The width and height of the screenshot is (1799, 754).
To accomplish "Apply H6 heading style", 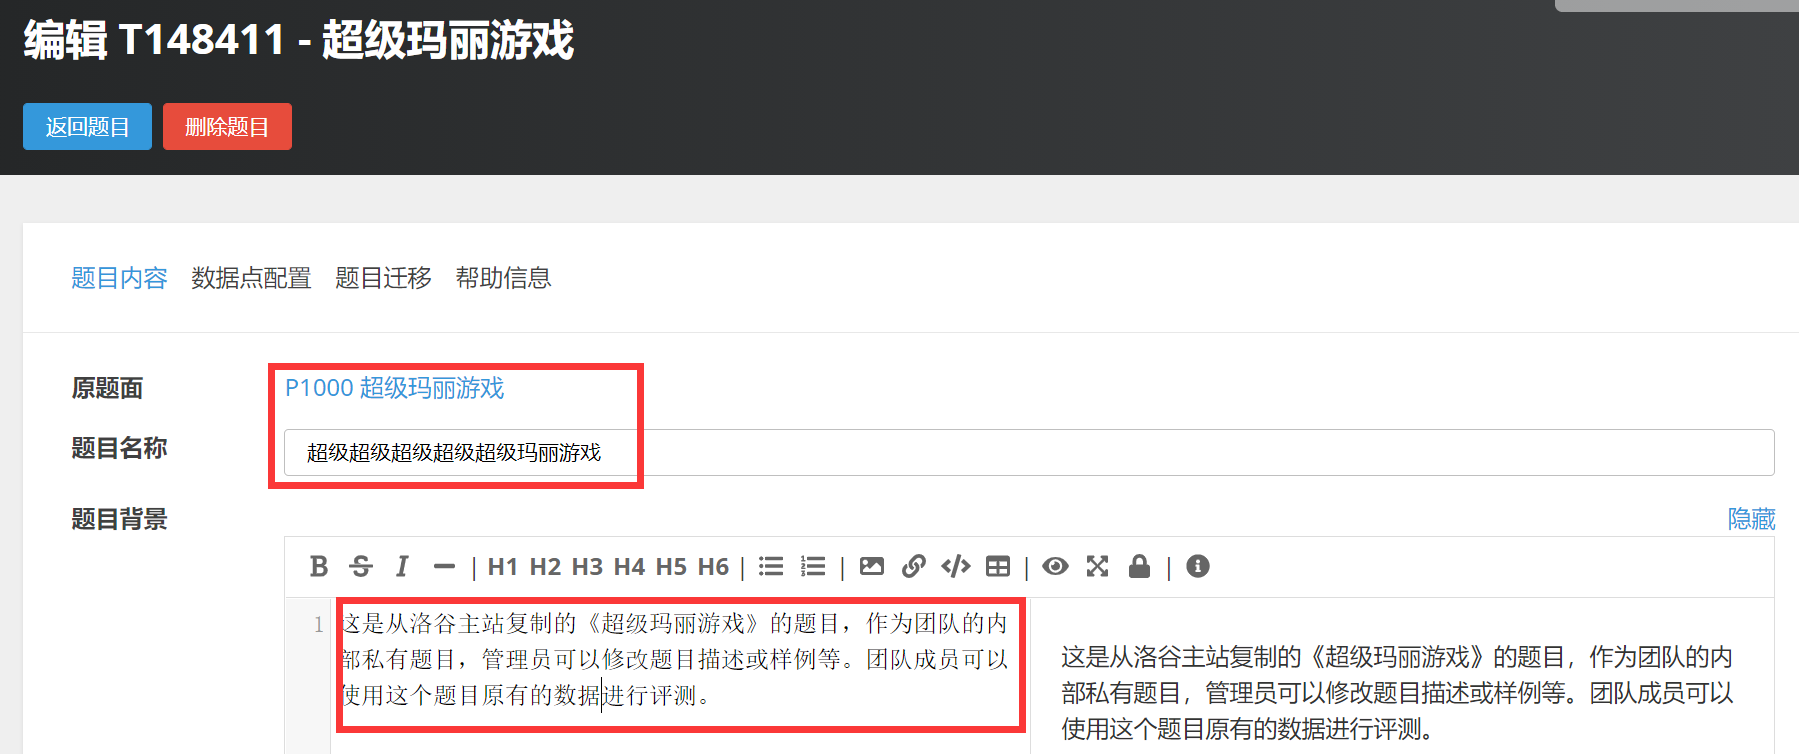I will (x=713, y=567).
